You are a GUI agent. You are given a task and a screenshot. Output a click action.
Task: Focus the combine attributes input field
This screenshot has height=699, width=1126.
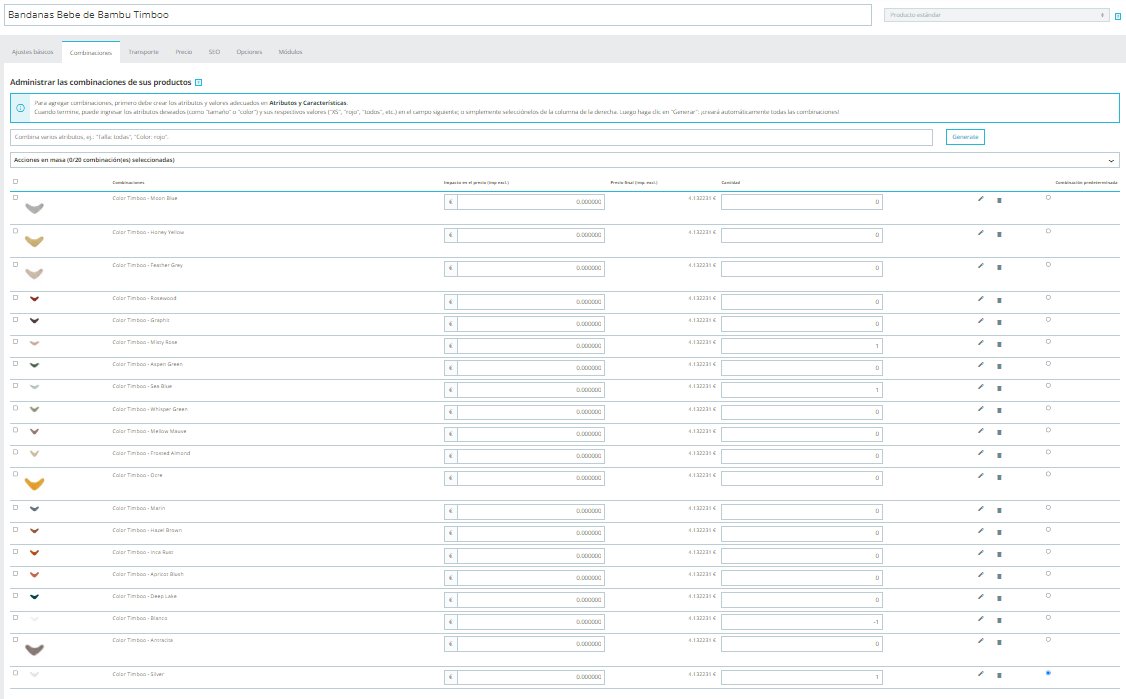click(471, 137)
